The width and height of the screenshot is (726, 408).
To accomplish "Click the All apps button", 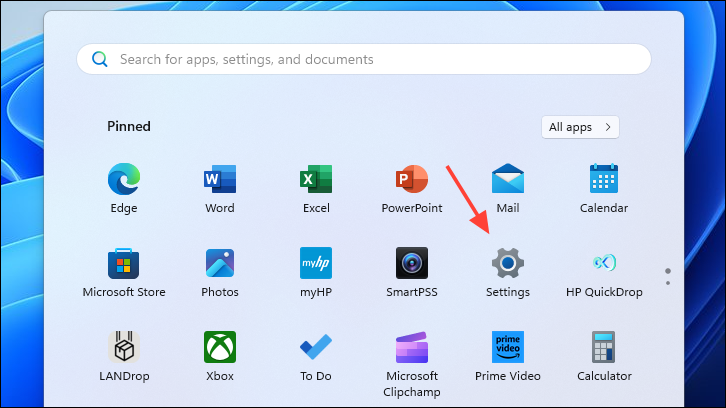I will [580, 127].
